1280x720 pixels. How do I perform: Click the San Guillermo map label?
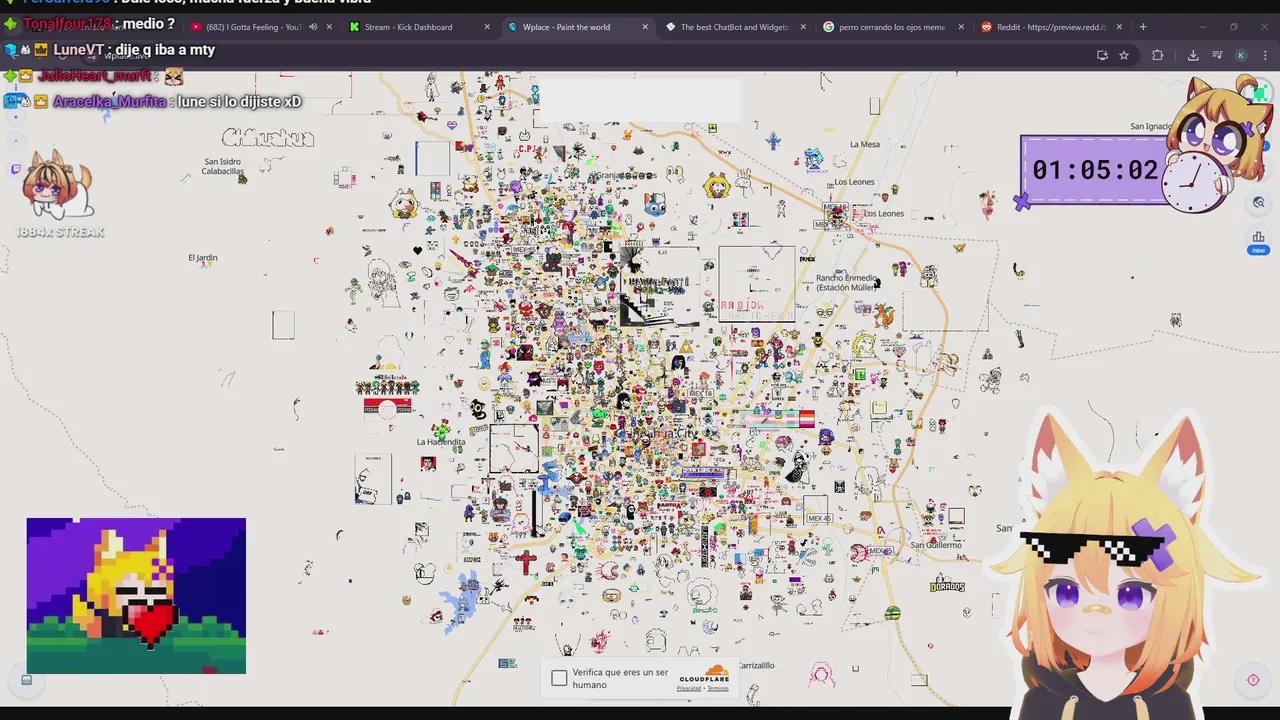(x=936, y=545)
